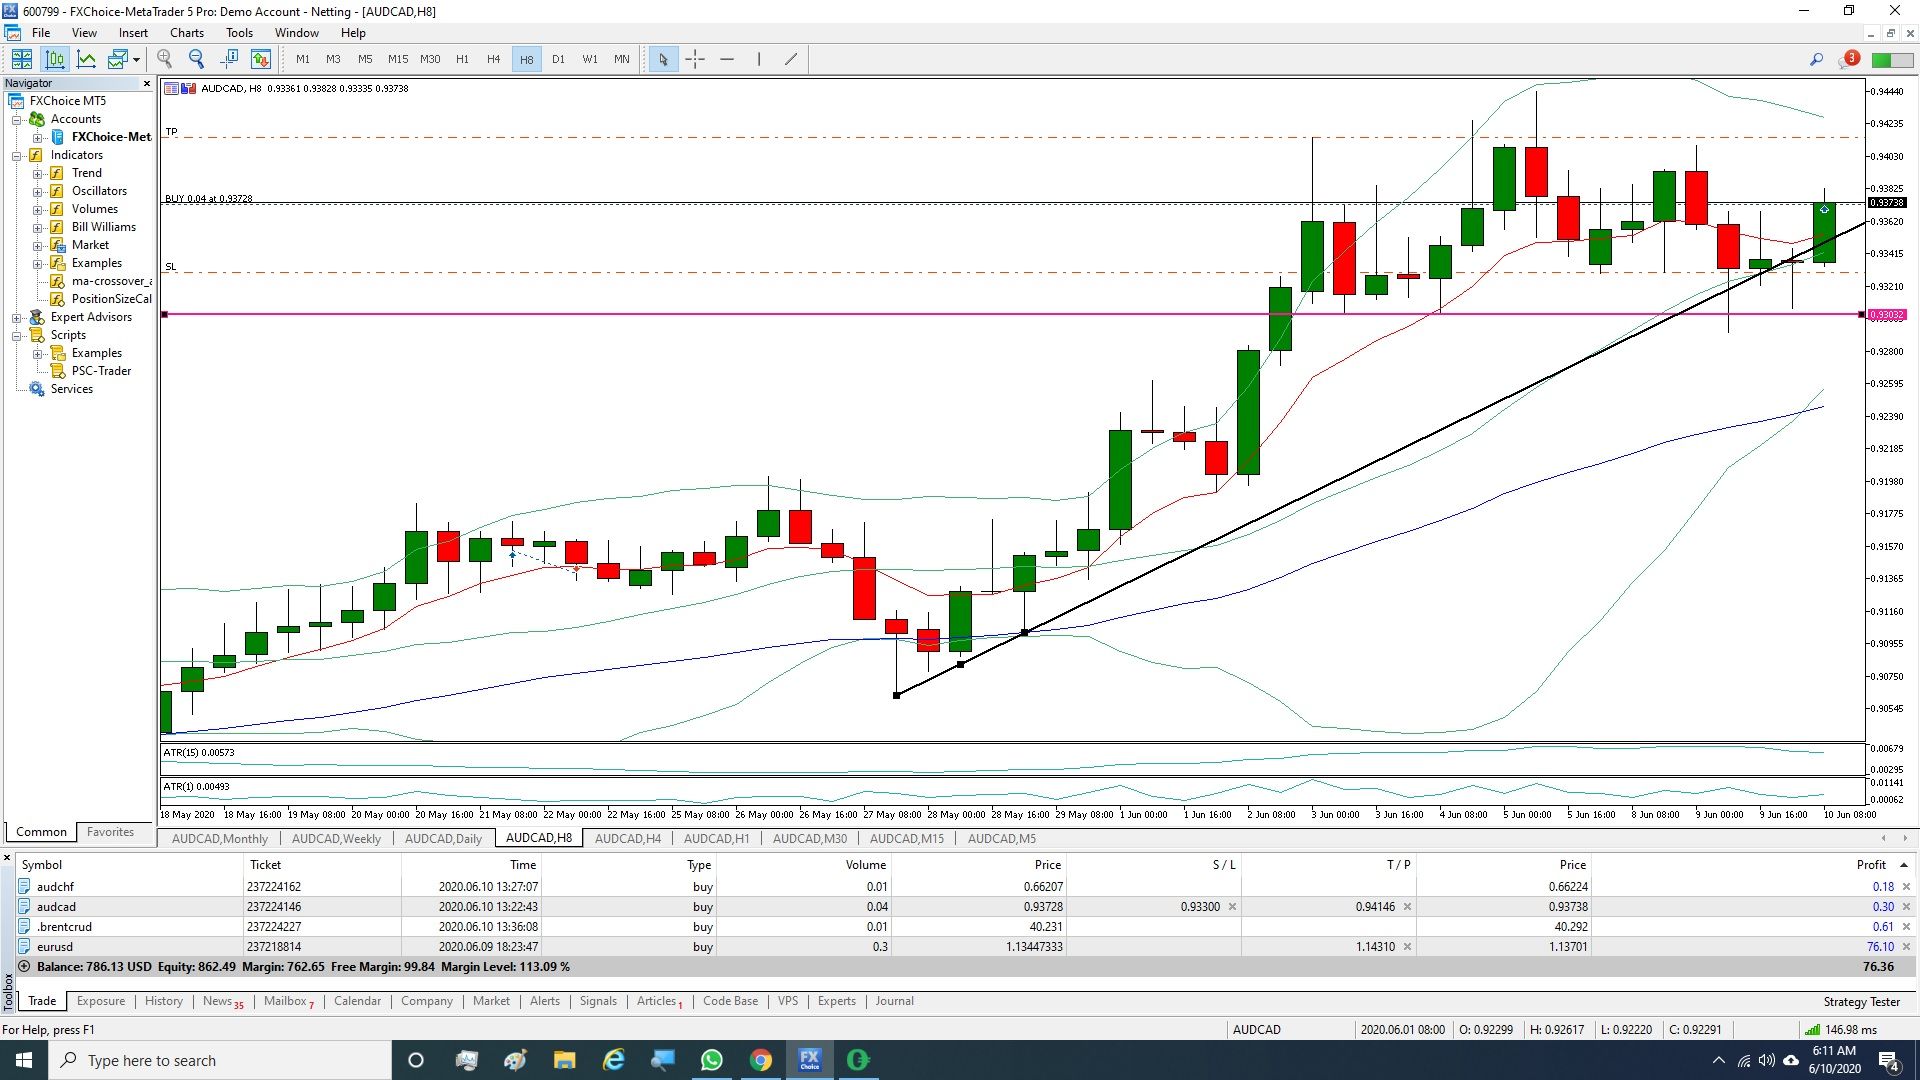Toggle the H8 timeframe button
Viewport: 1920px width, 1080px height.
pyautogui.click(x=526, y=59)
